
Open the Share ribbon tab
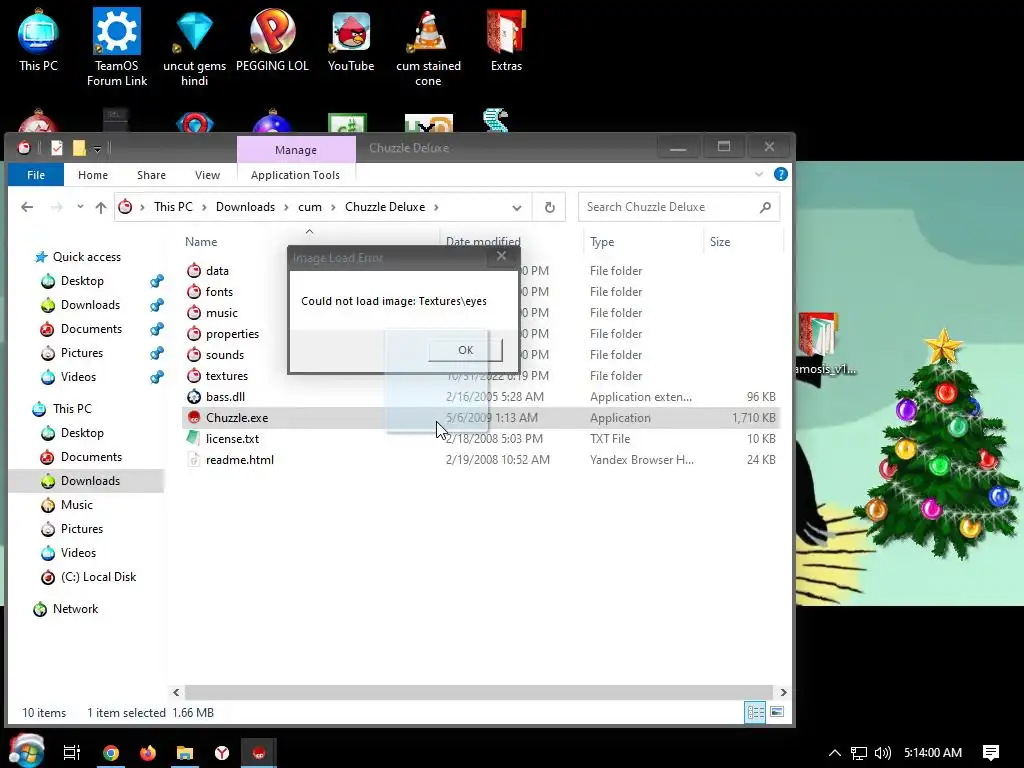tap(152, 175)
